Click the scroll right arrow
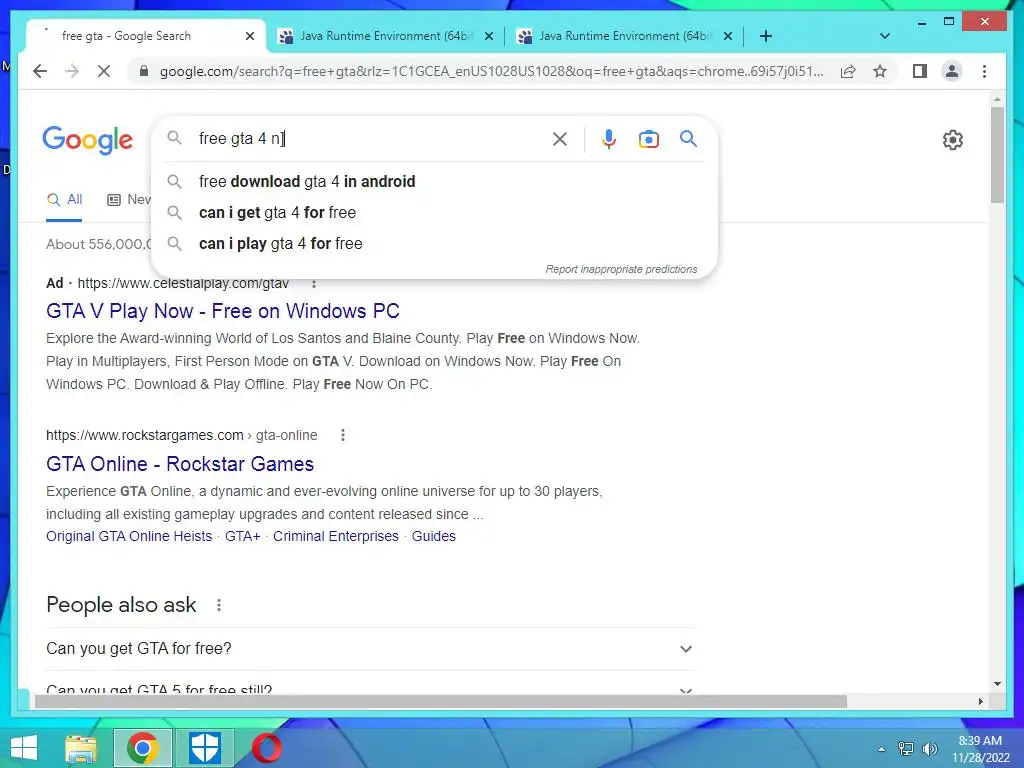 980,701
